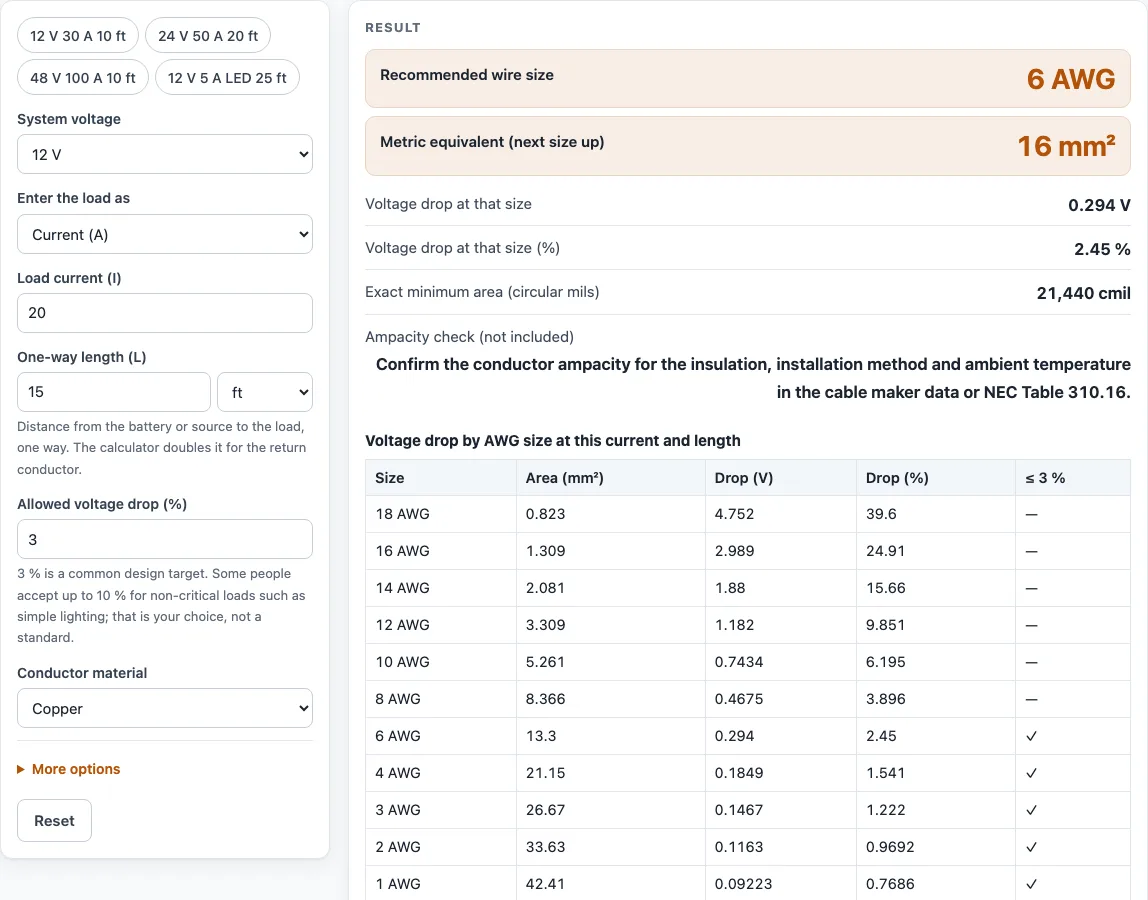Expand the More options section

69,769
